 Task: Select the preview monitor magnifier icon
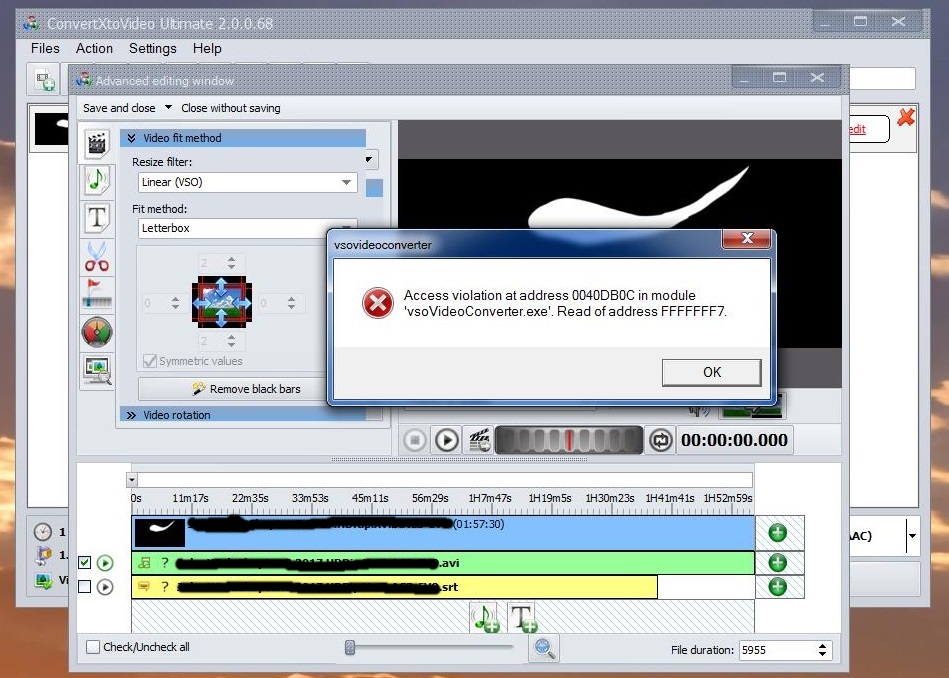click(x=97, y=370)
